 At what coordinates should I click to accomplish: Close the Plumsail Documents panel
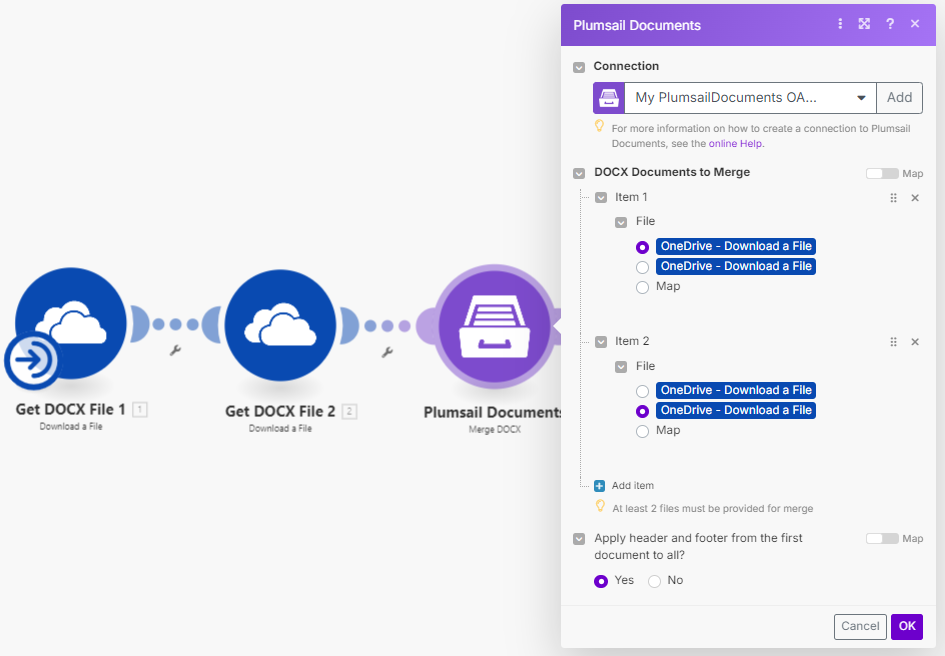click(915, 24)
